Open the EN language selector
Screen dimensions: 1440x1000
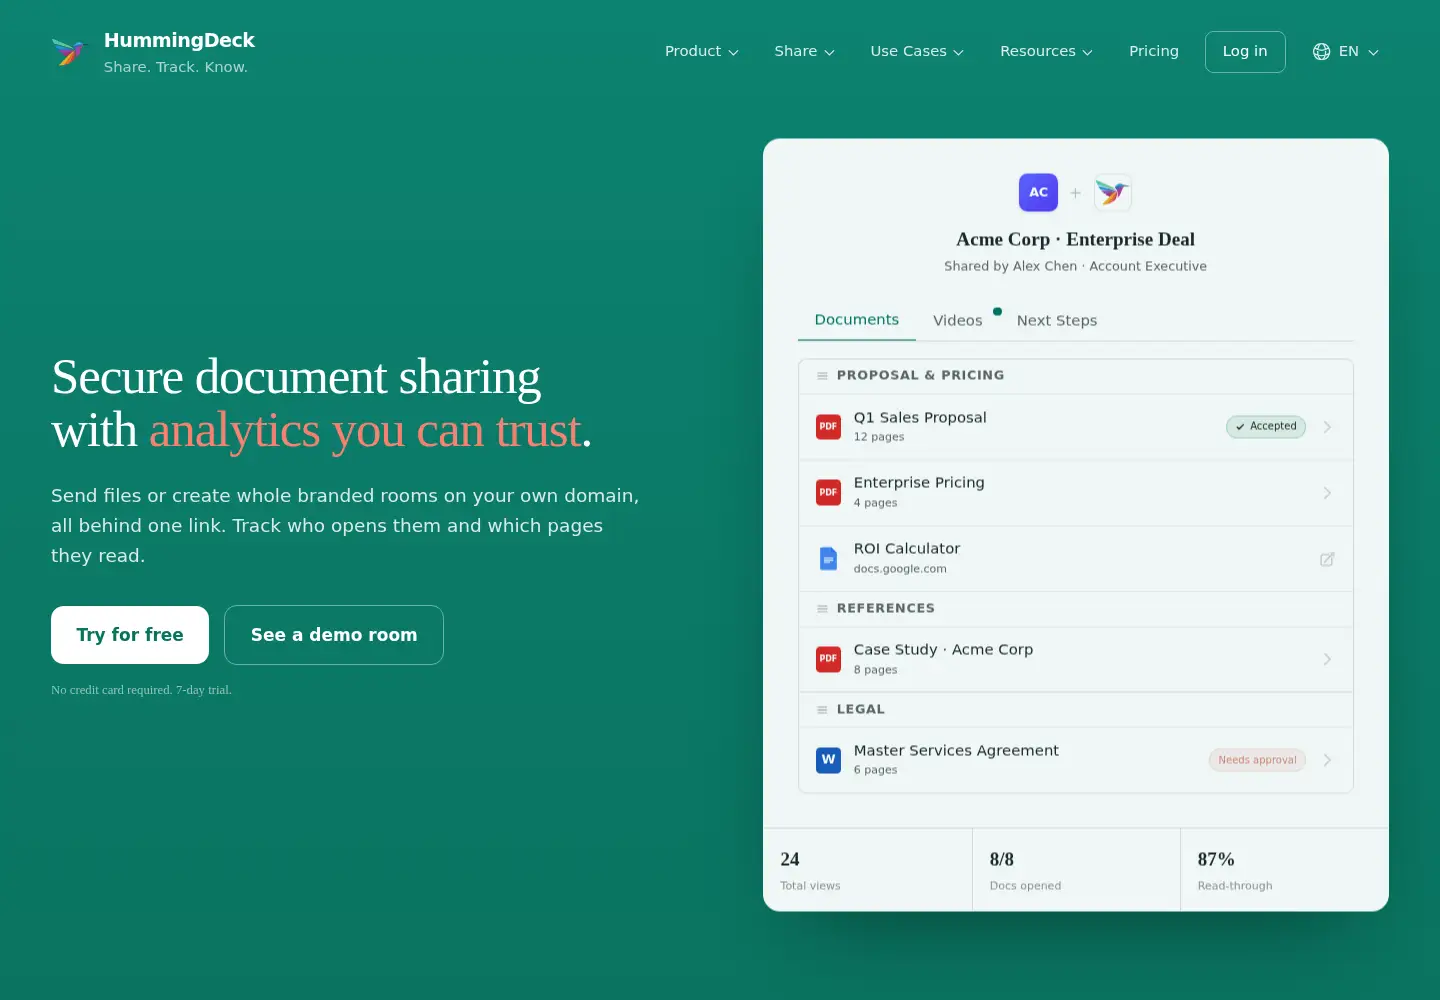tap(1346, 52)
